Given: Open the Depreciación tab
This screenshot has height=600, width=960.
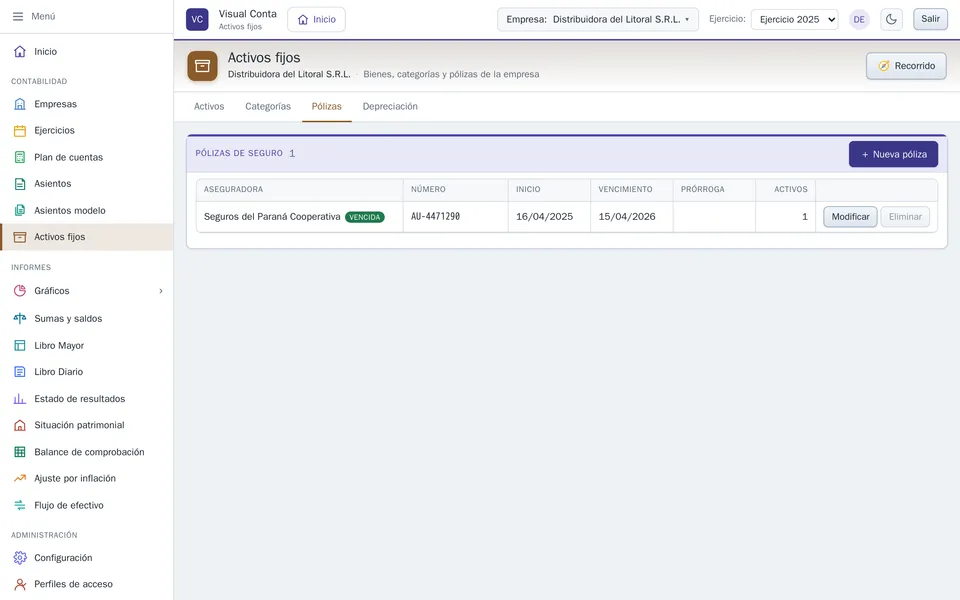Looking at the screenshot, I should click(390, 107).
